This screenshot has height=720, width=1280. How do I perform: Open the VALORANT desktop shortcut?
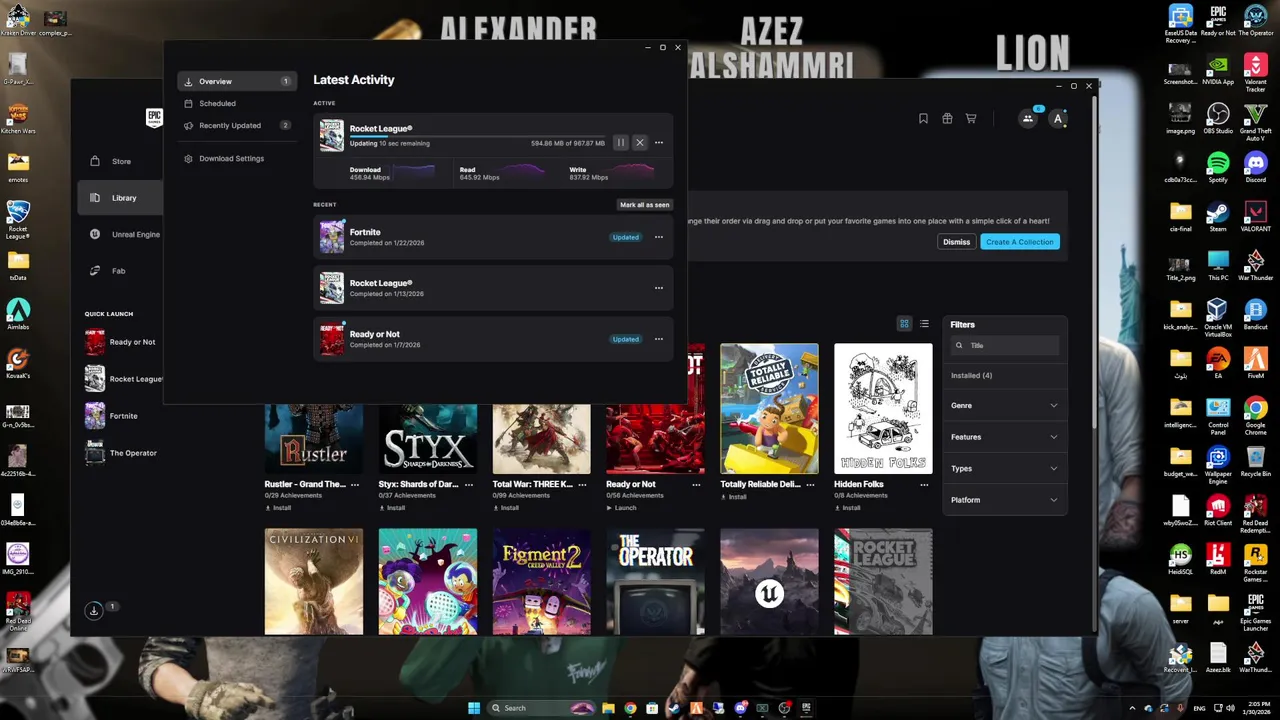pyautogui.click(x=1256, y=215)
